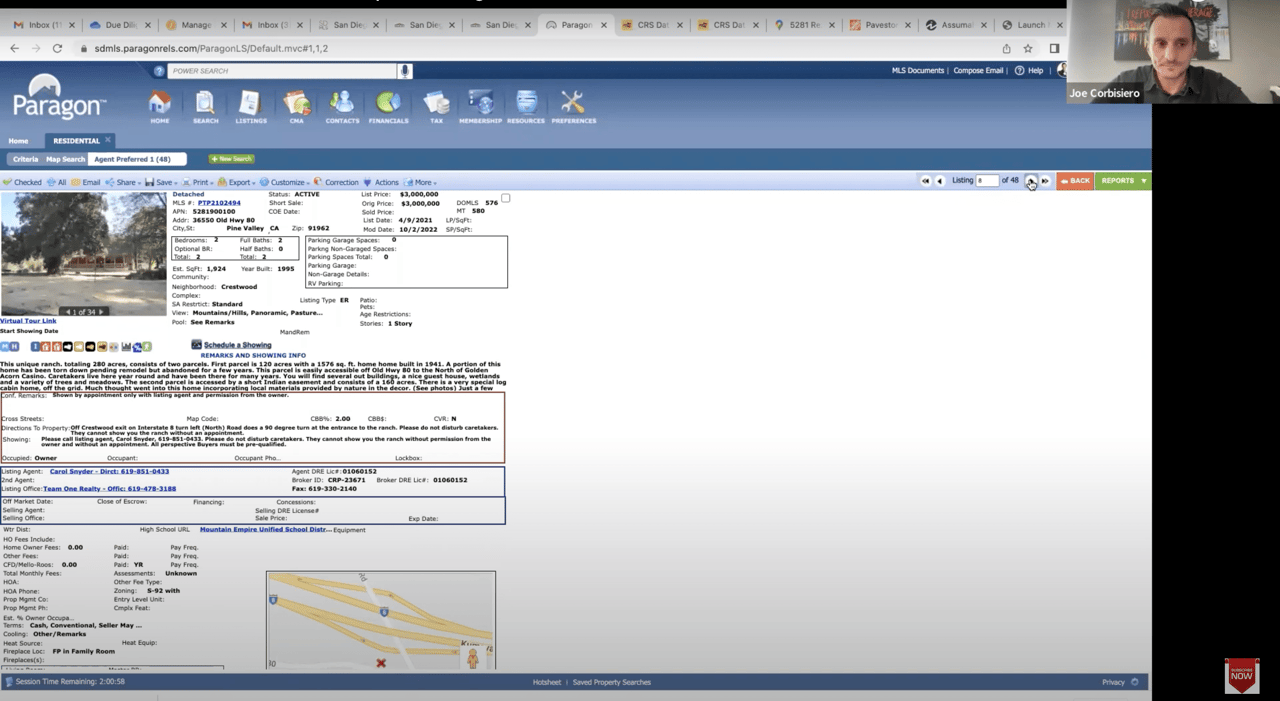Image resolution: width=1280 pixels, height=701 pixels.
Task: Open the Virtual Tour Link
Action: 28,321
